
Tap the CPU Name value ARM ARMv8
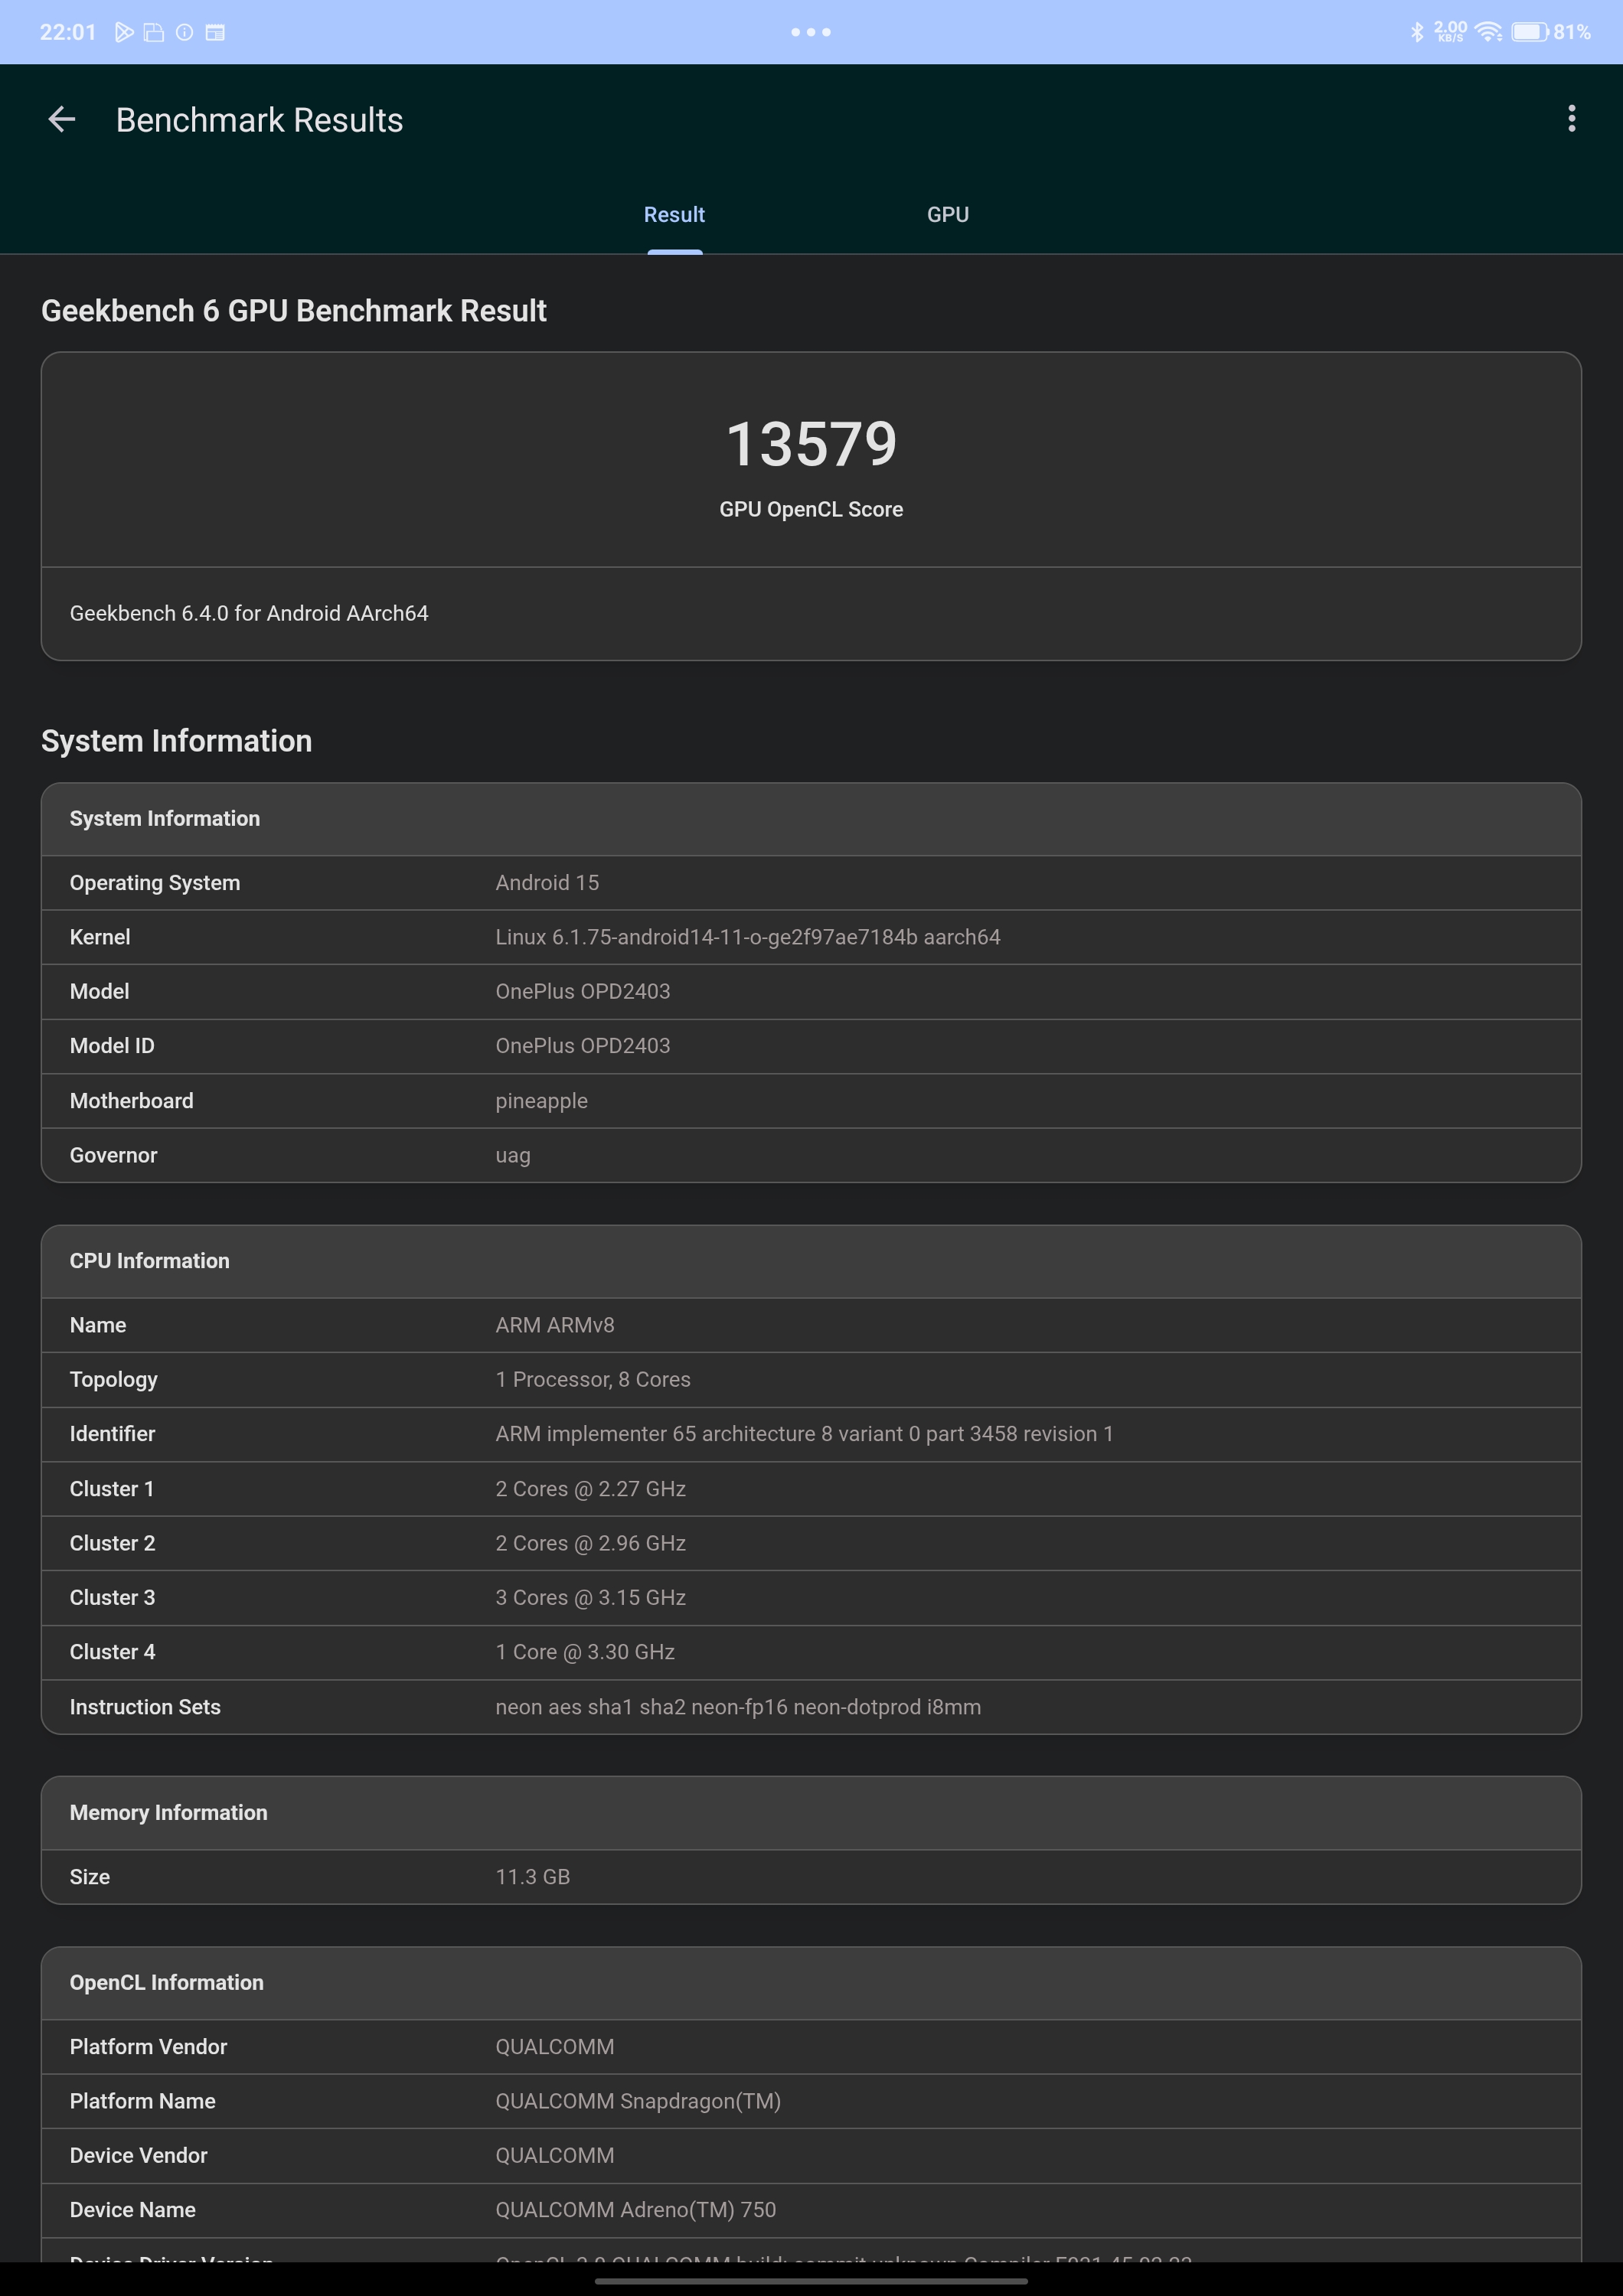tap(555, 1325)
